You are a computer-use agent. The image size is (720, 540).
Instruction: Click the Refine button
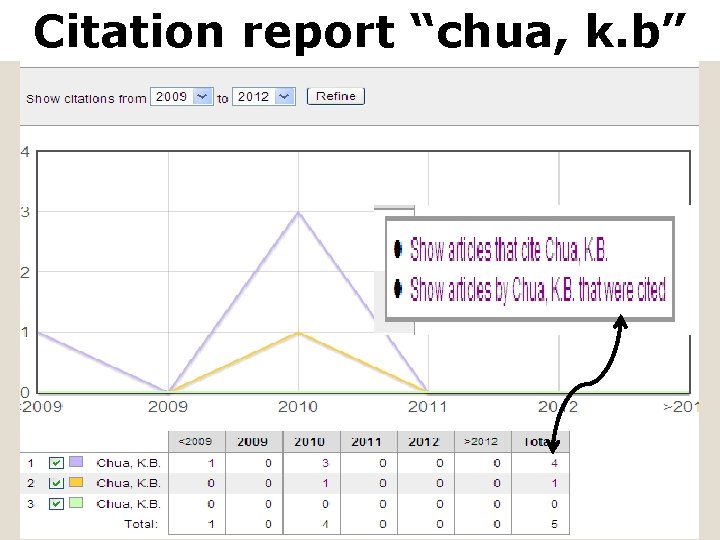pos(336,96)
